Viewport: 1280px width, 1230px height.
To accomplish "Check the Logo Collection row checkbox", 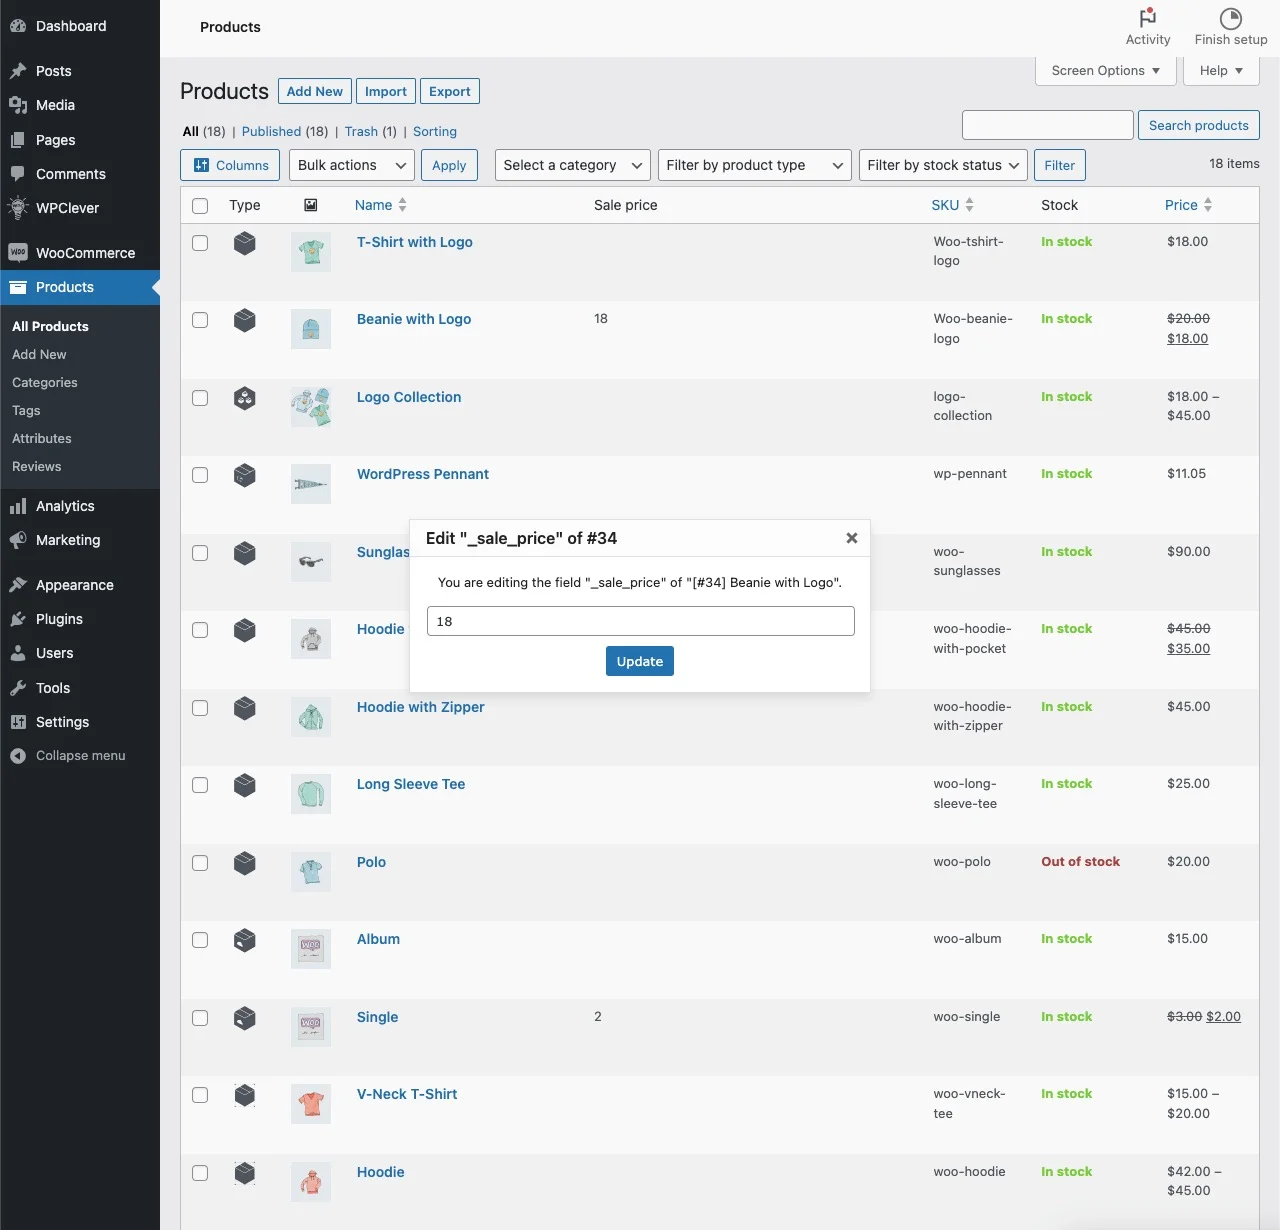I will click(200, 398).
